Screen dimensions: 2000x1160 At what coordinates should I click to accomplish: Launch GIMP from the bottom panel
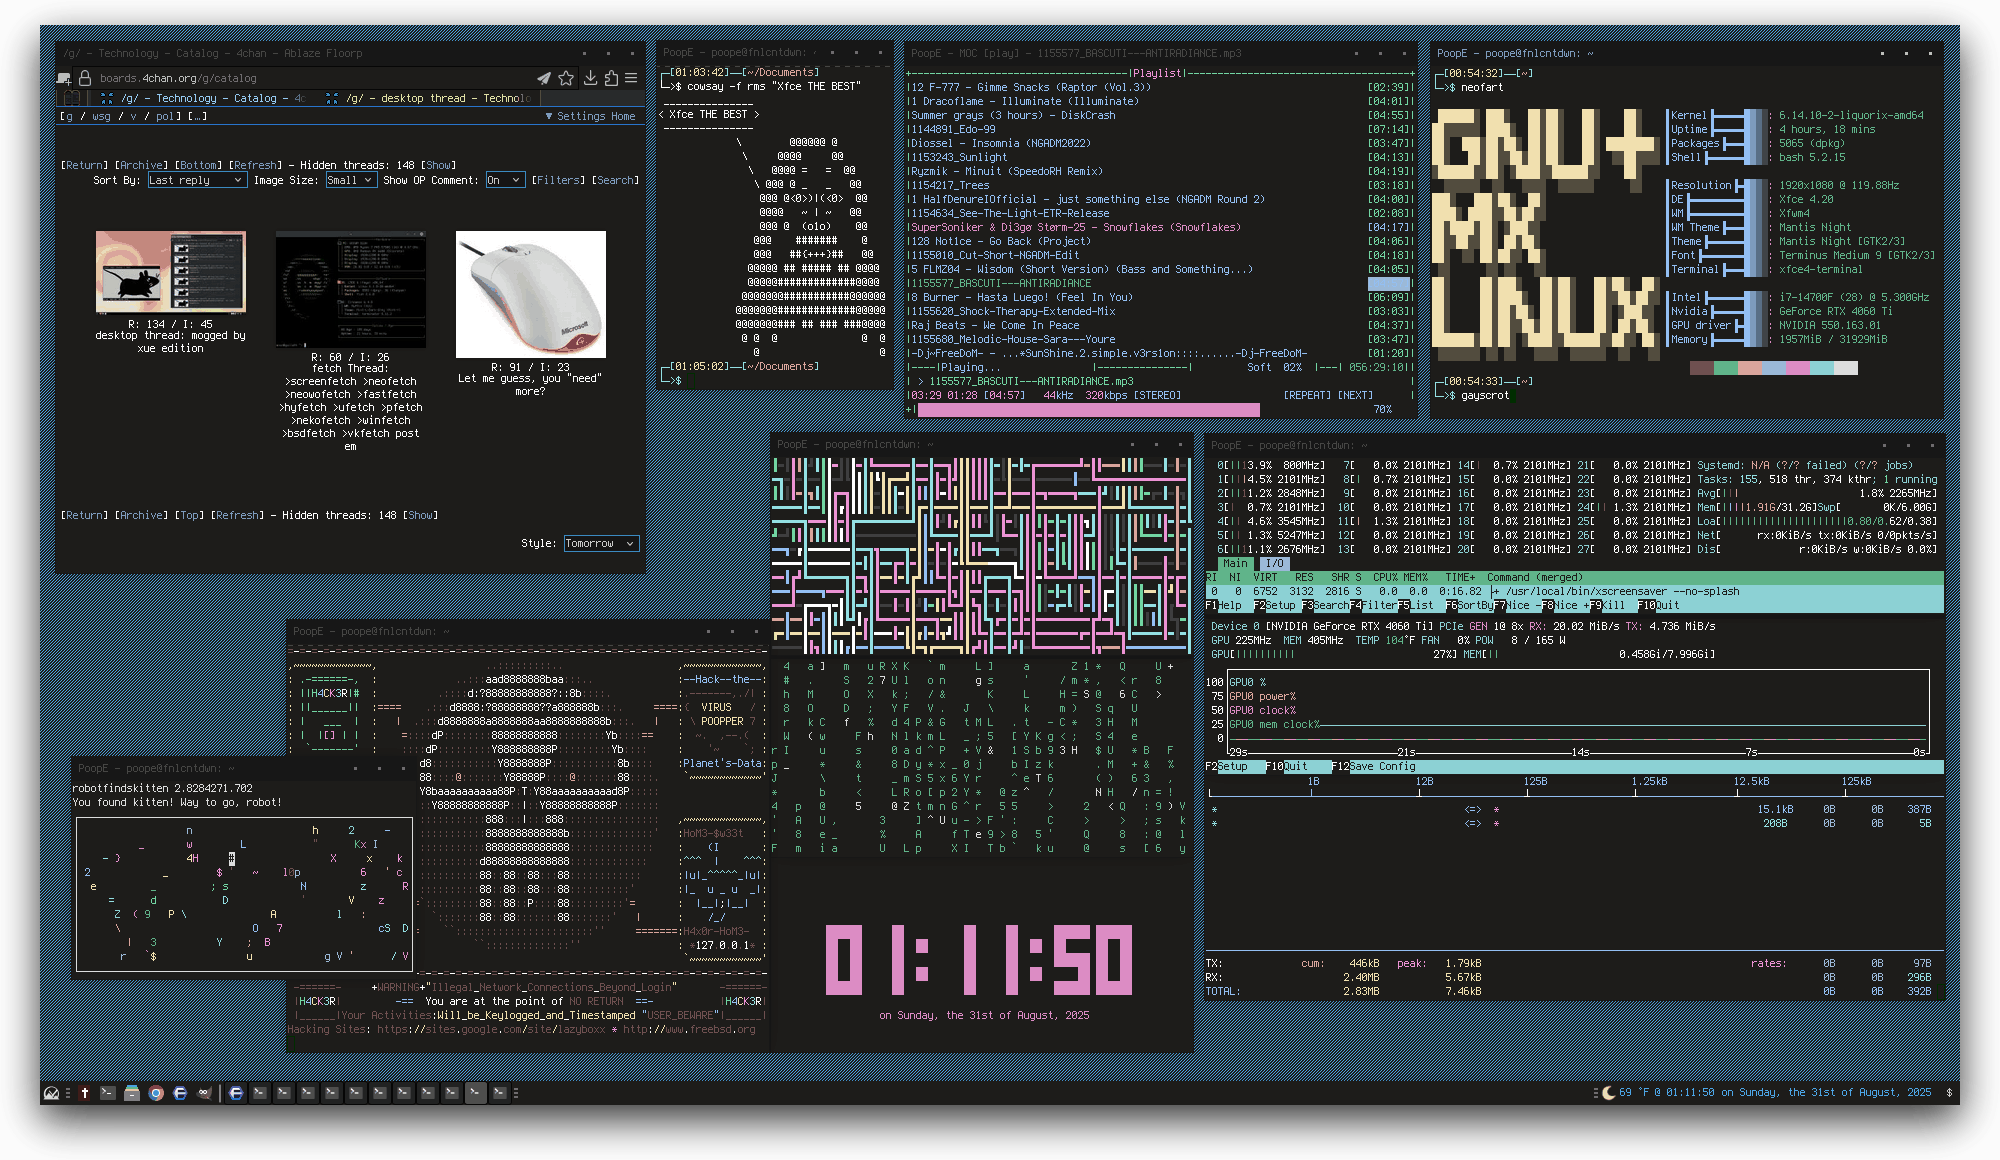point(204,1093)
